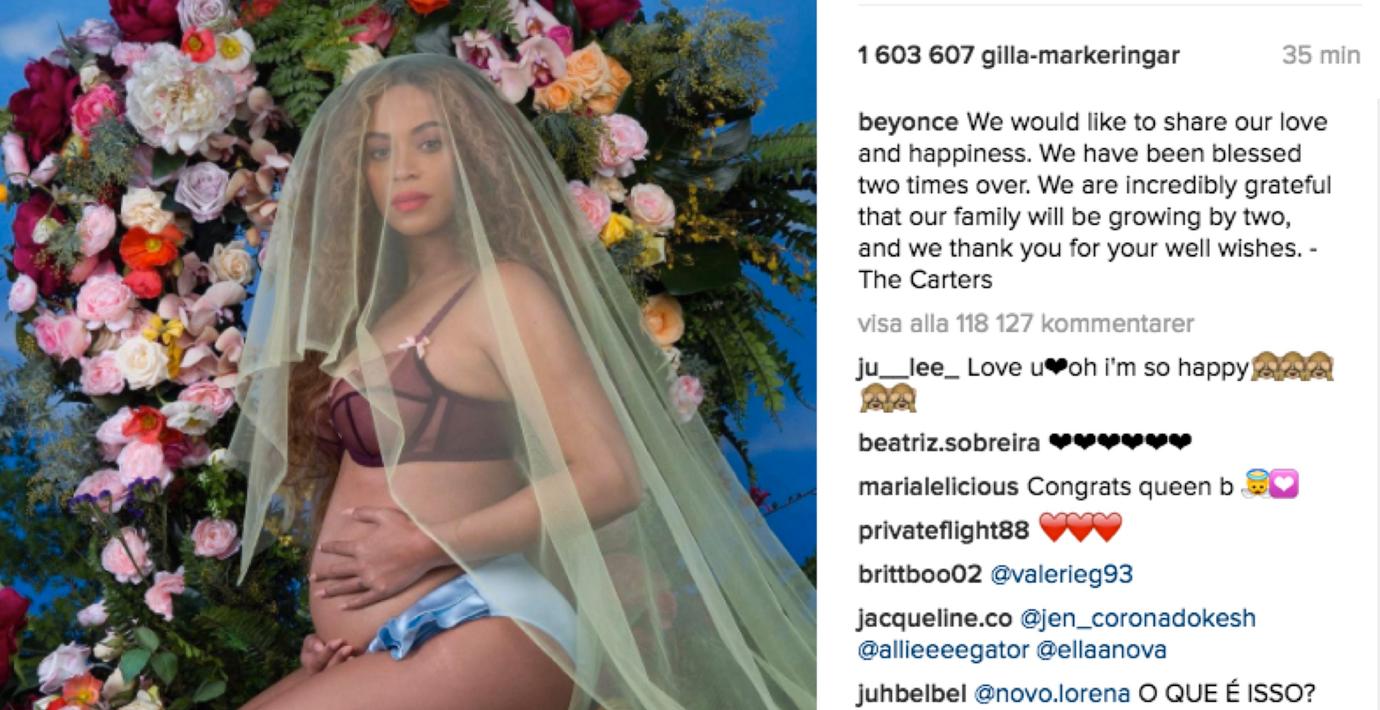Follow the @allieeeegator mention
The width and height of the screenshot is (1380, 710).
coord(943,650)
